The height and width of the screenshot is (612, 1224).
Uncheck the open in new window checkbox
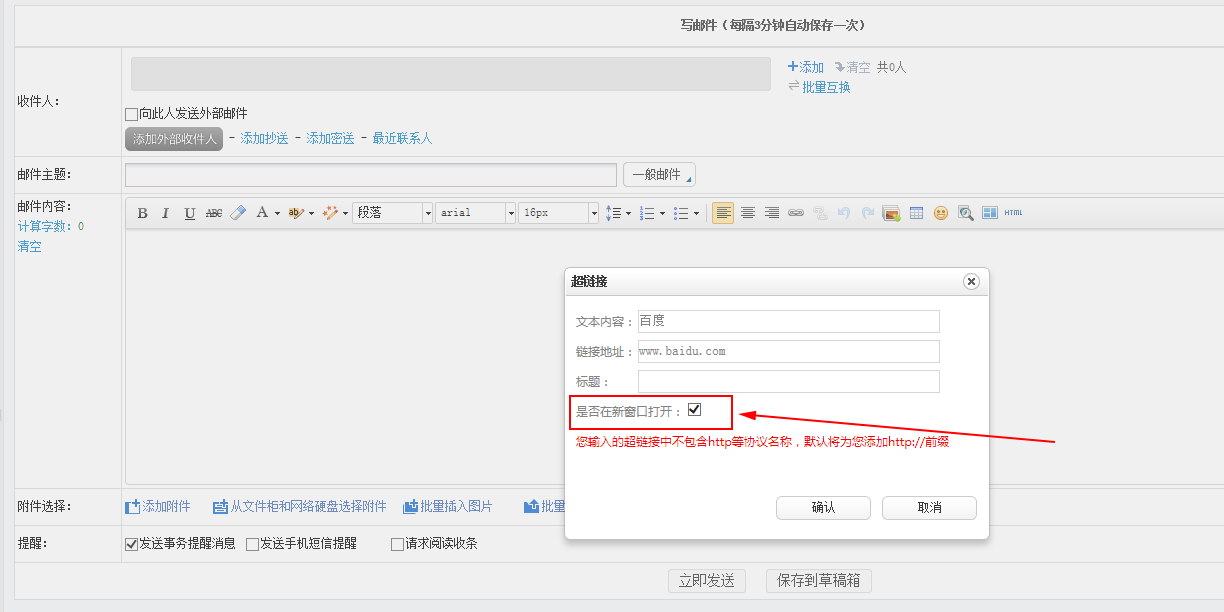(x=695, y=410)
